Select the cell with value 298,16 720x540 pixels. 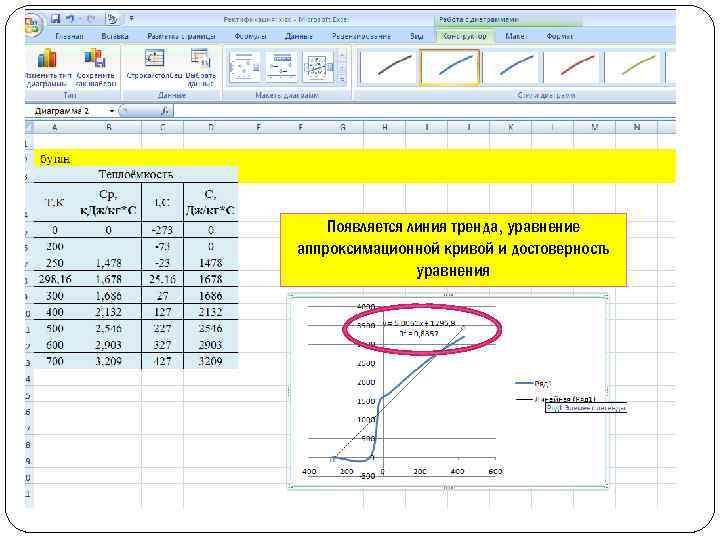[55, 279]
